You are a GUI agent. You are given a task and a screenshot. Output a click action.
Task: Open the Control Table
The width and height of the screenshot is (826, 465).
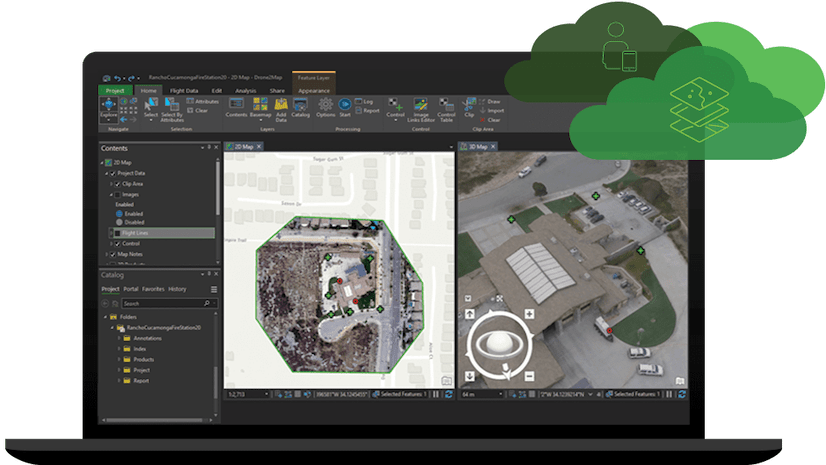[x=446, y=110]
